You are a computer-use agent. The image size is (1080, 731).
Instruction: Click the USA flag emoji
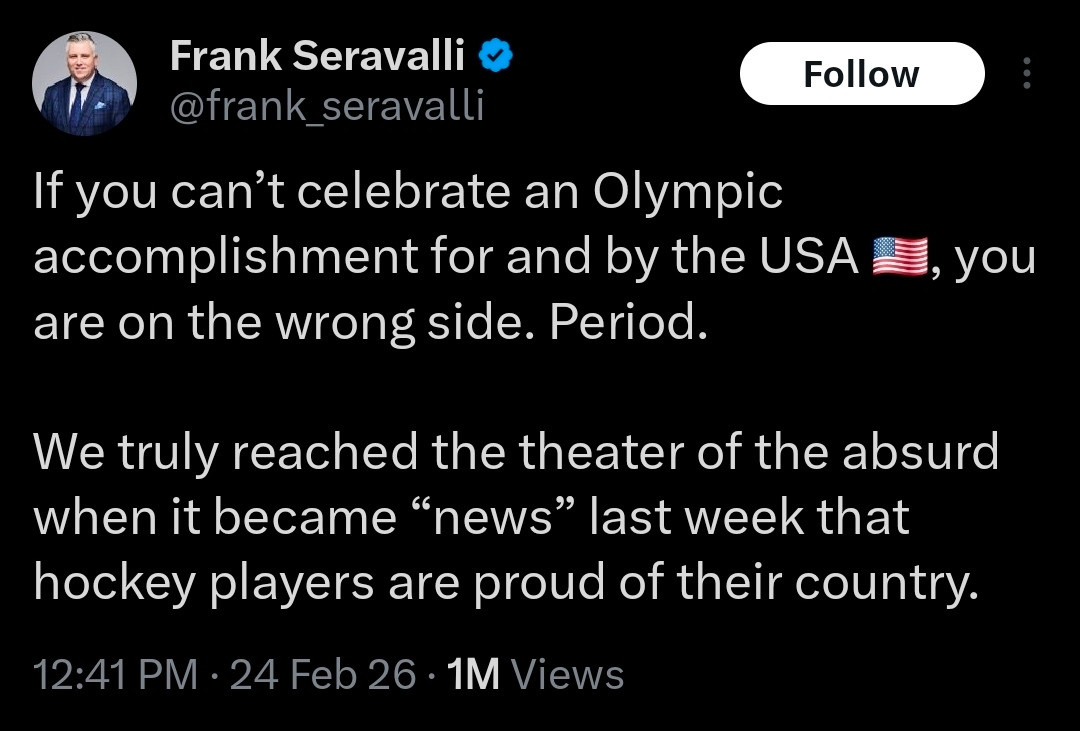(x=901, y=257)
